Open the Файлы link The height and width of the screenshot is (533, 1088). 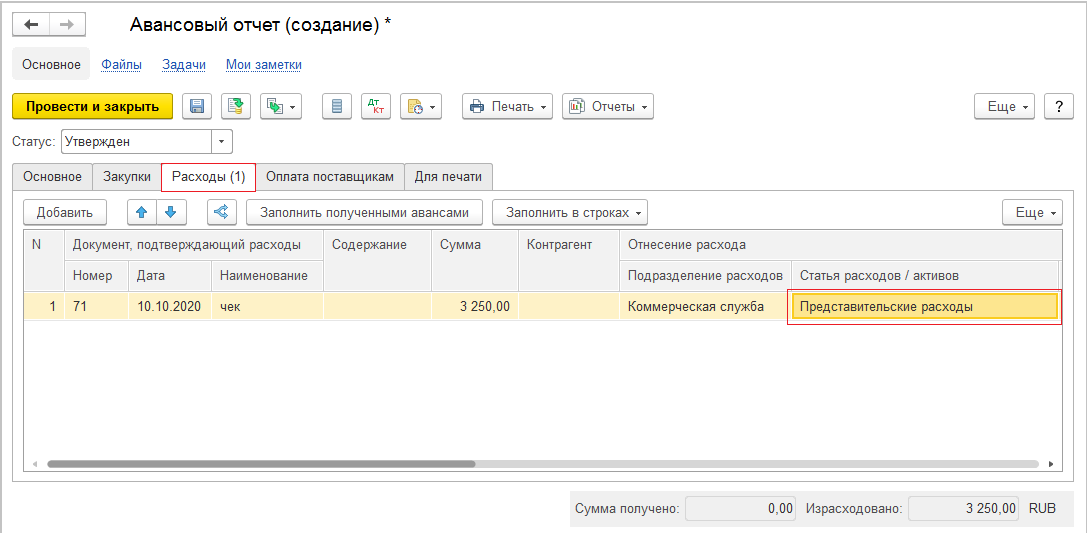coord(121,64)
